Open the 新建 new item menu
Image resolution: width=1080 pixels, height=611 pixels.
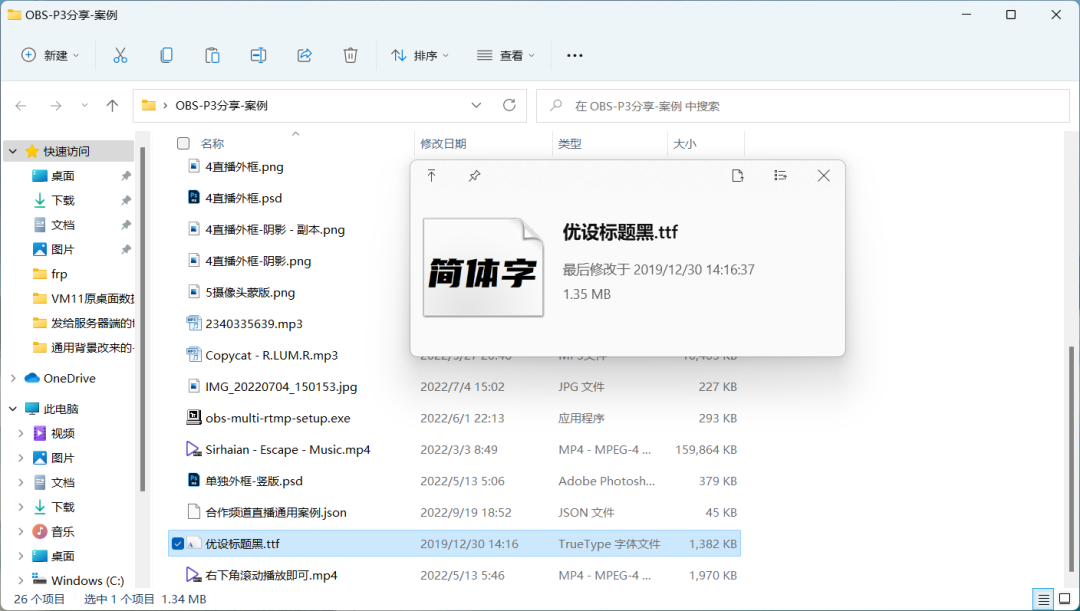pos(50,55)
